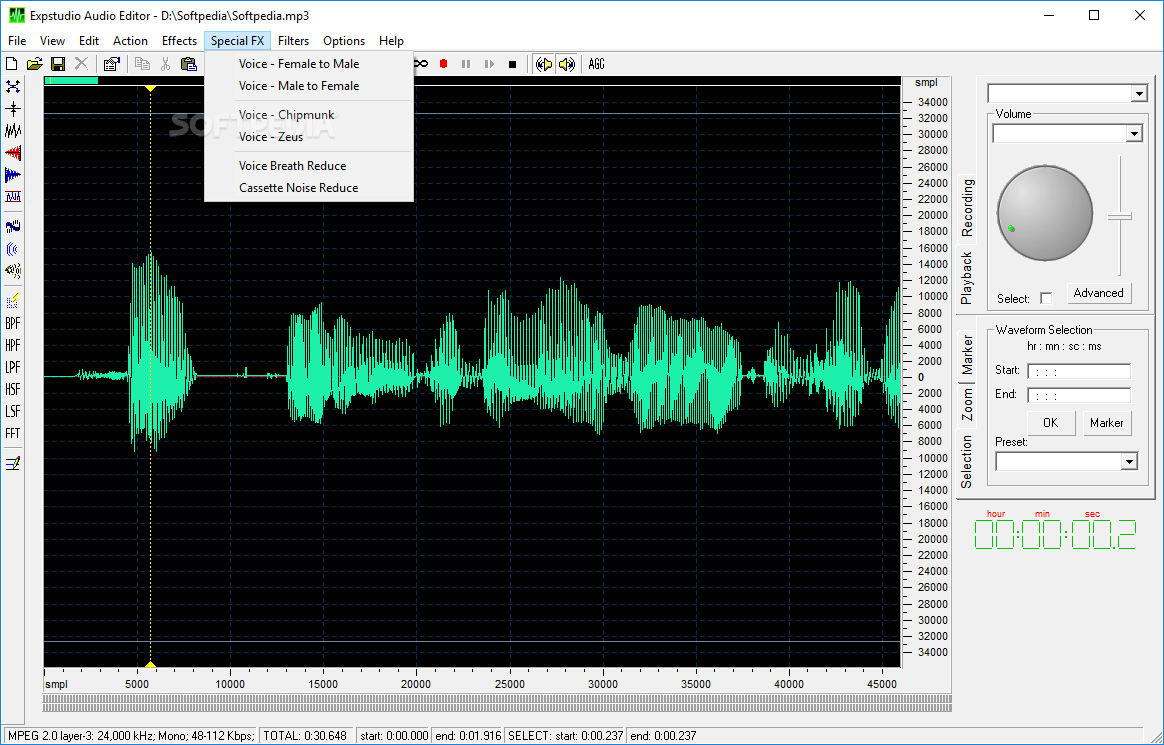Choose Voice - Female to Male

pyautogui.click(x=309, y=64)
